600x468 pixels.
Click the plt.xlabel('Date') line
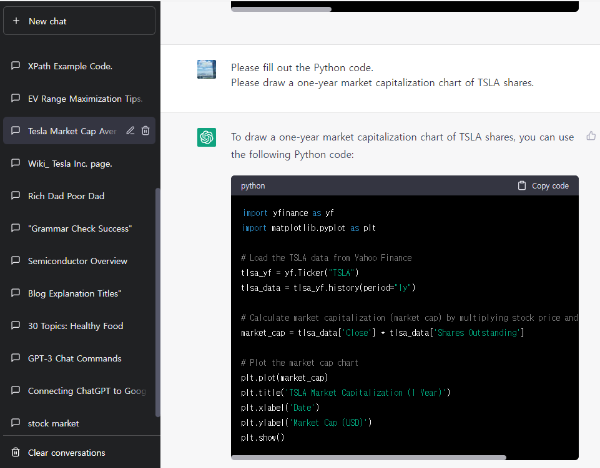[x=280, y=408]
